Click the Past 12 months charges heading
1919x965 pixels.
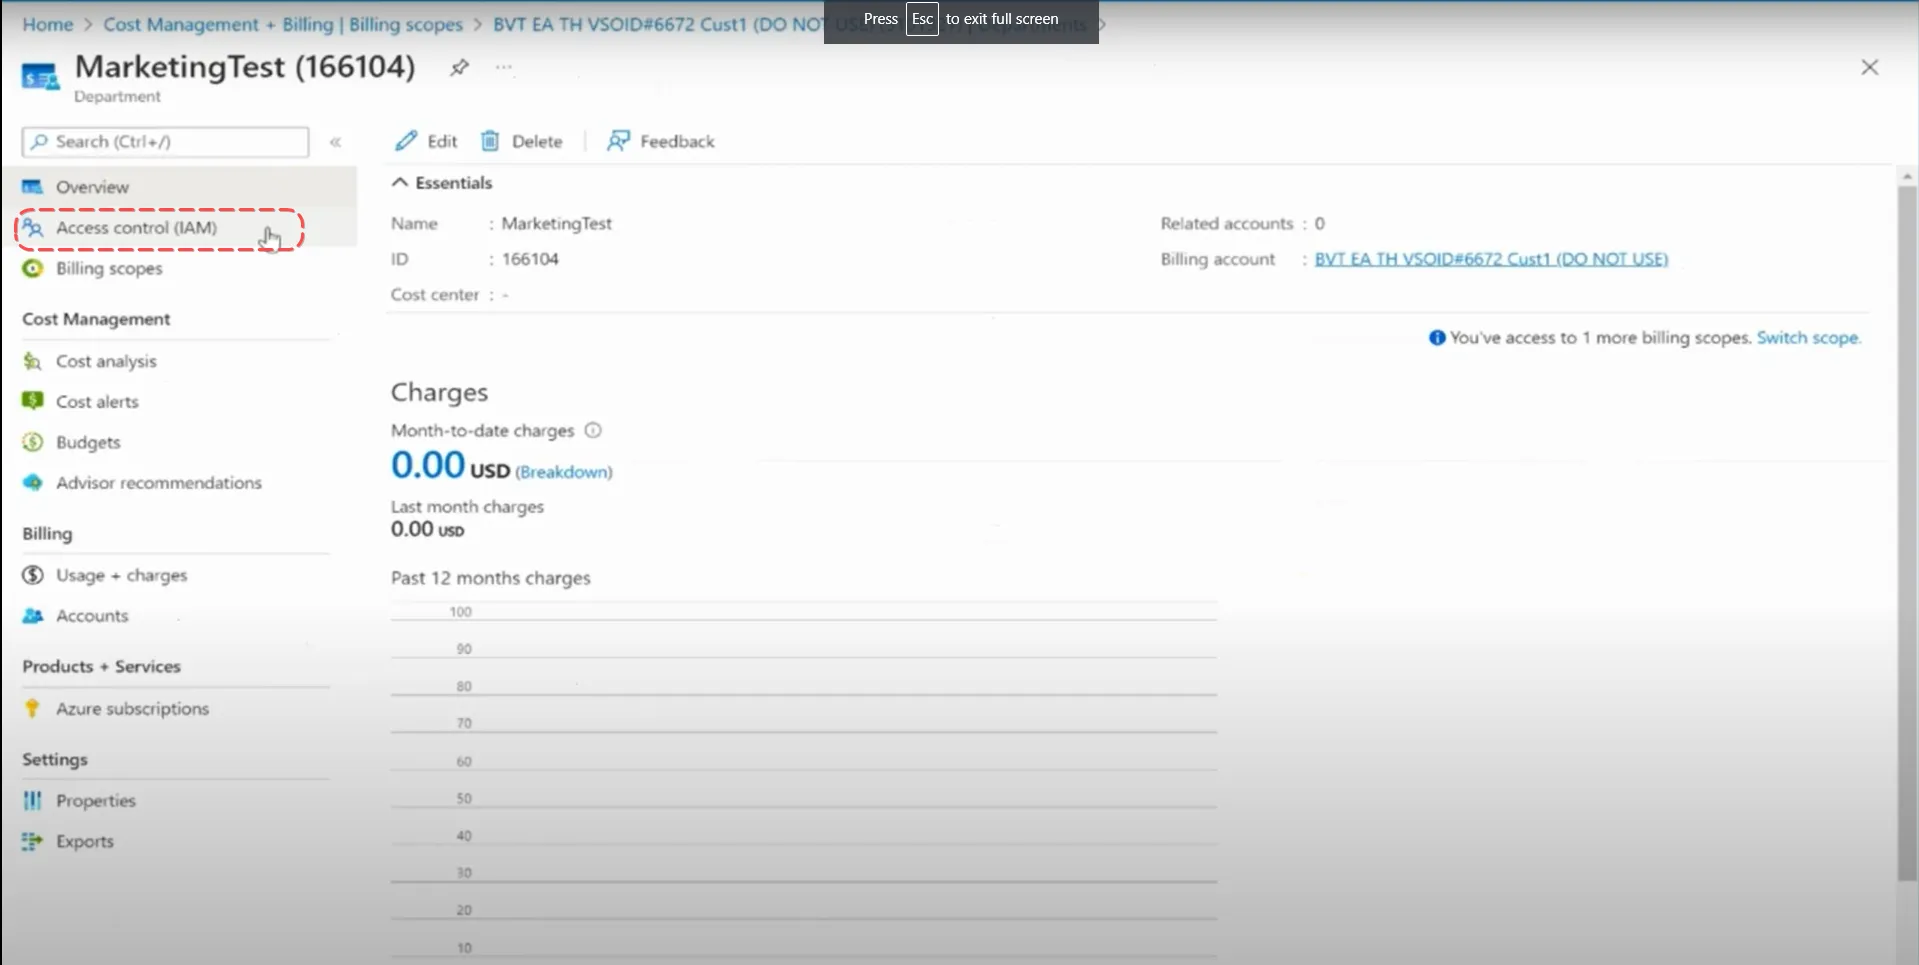[491, 578]
